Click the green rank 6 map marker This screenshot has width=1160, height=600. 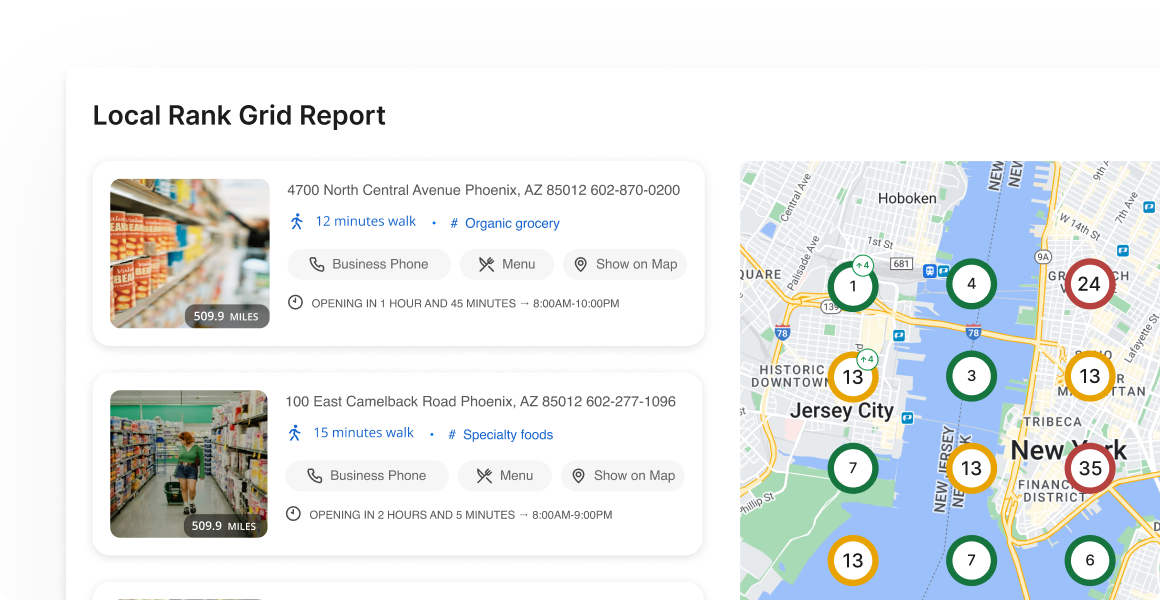point(1090,561)
